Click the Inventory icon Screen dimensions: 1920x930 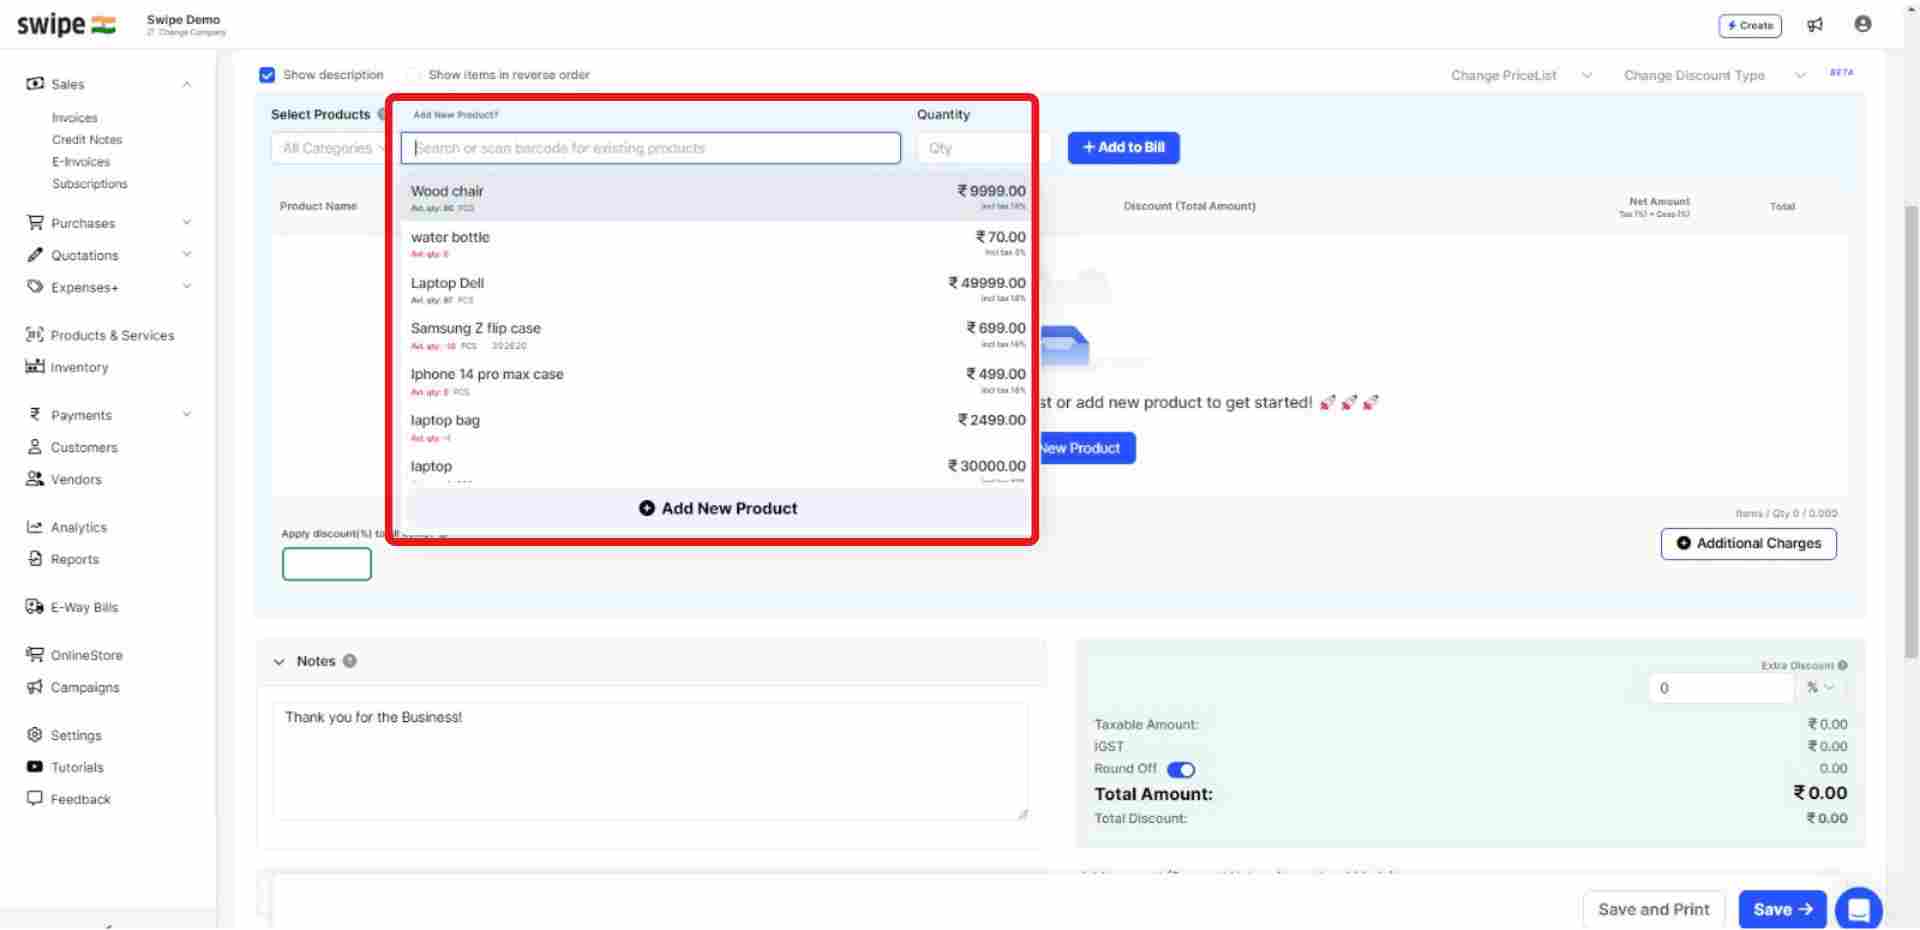click(35, 366)
